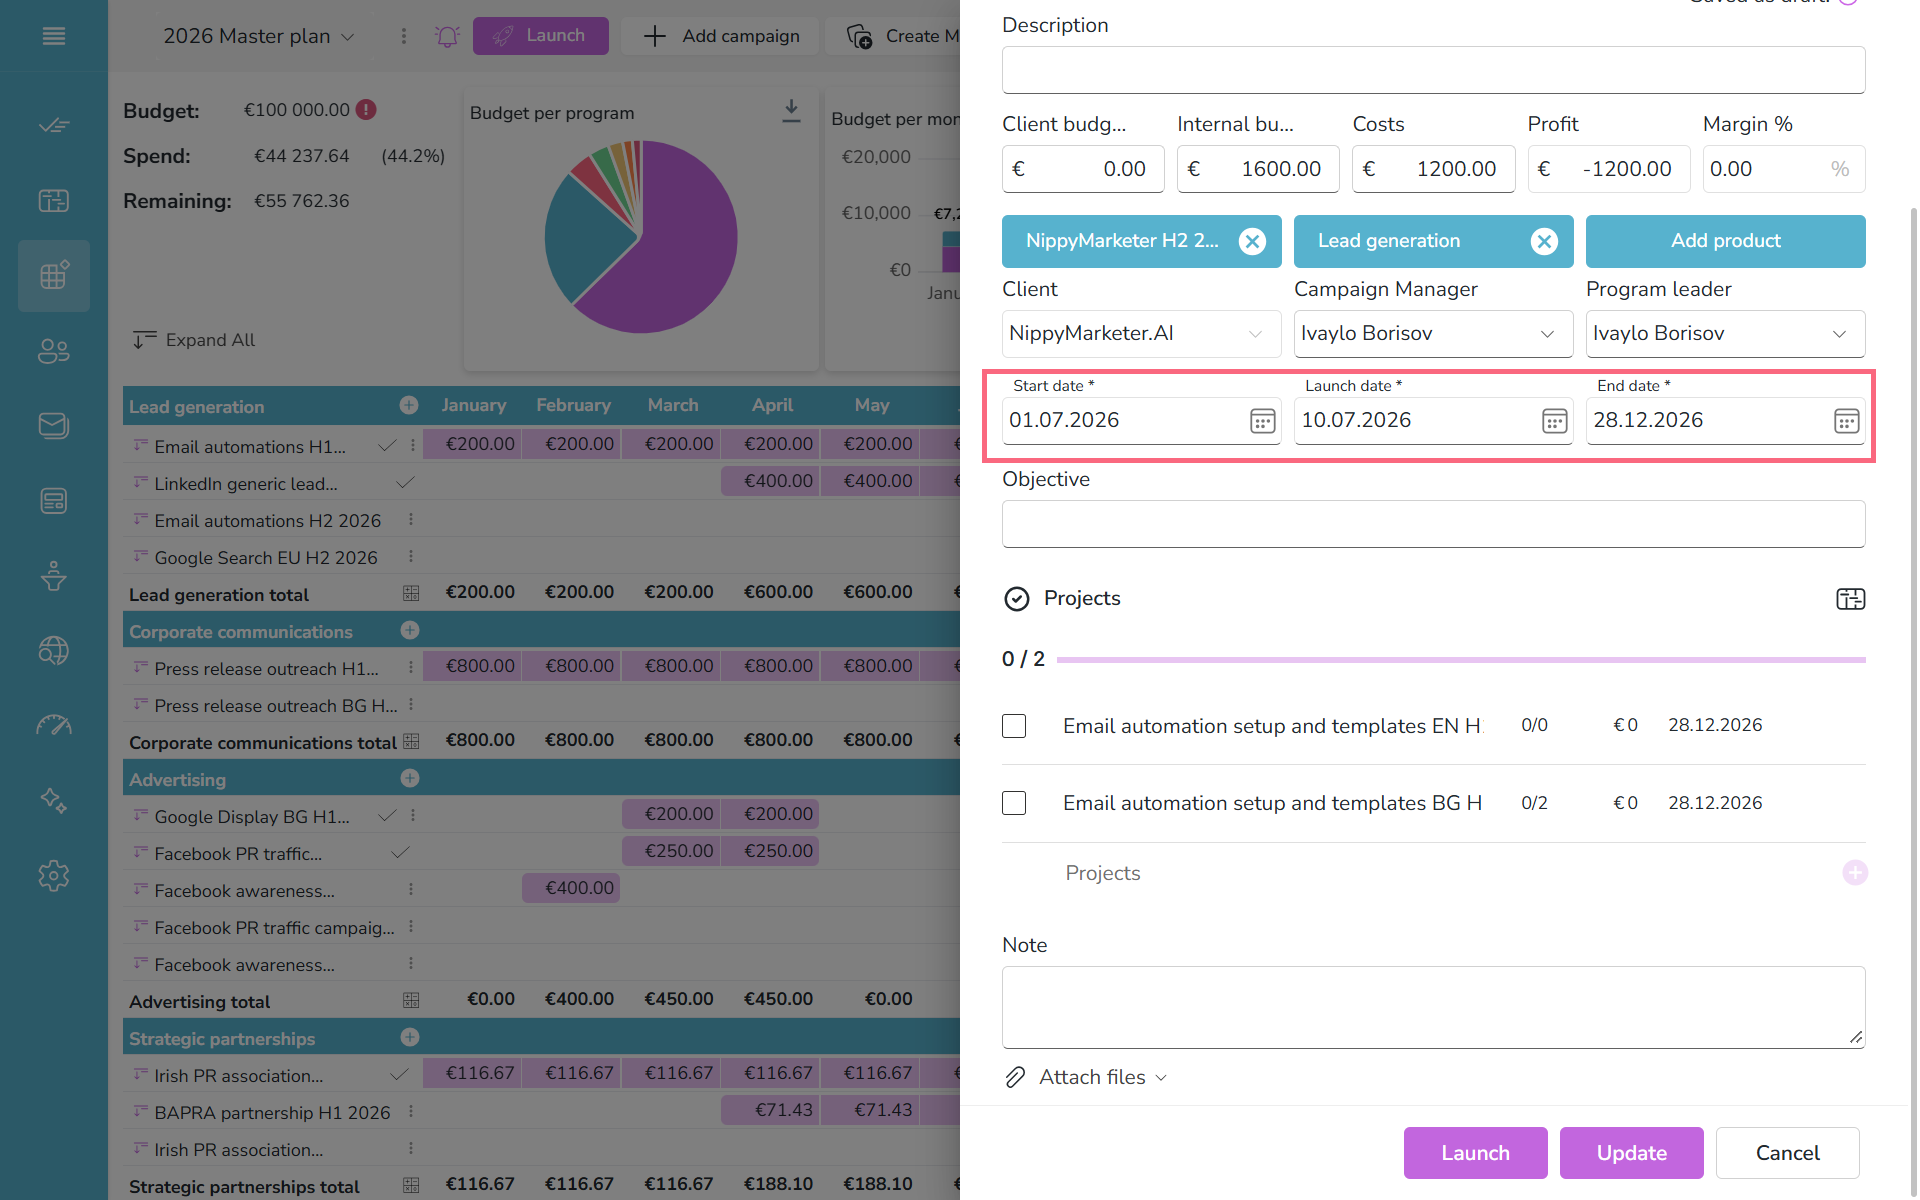This screenshot has height=1200, width=1920.
Task: Click the Note text area
Action: tap(1433, 1007)
